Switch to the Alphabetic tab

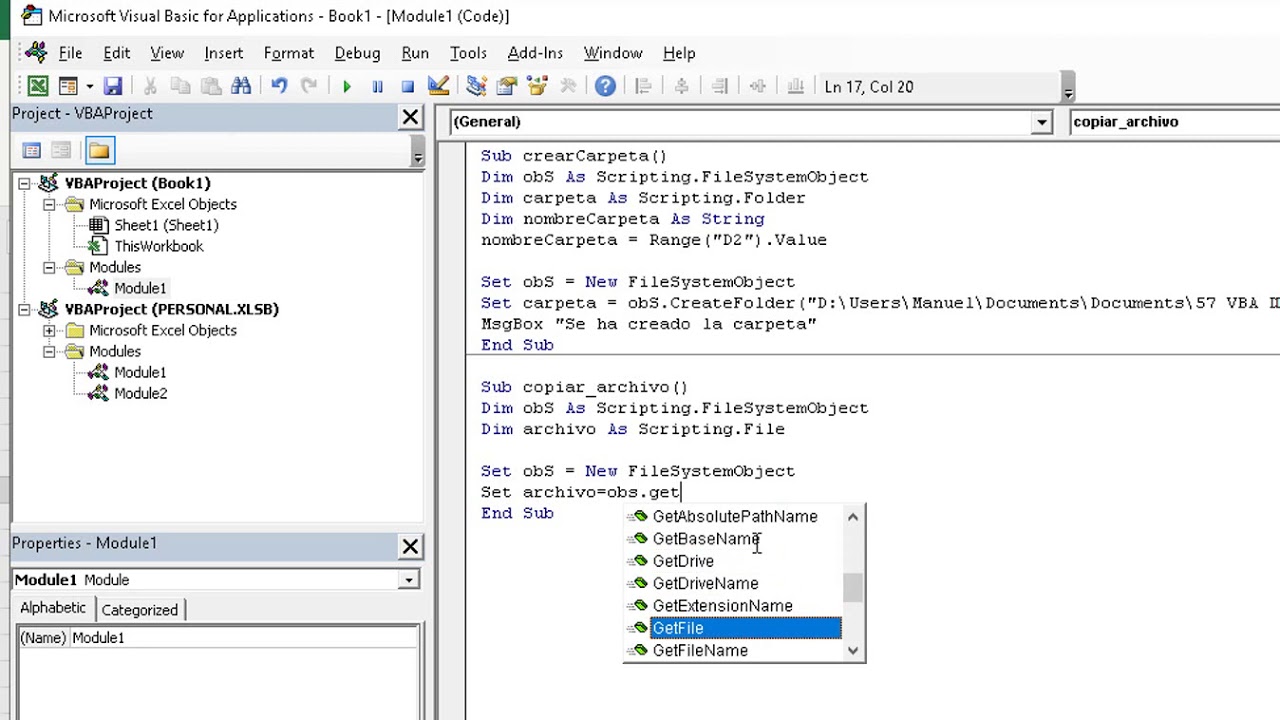(x=53, y=608)
